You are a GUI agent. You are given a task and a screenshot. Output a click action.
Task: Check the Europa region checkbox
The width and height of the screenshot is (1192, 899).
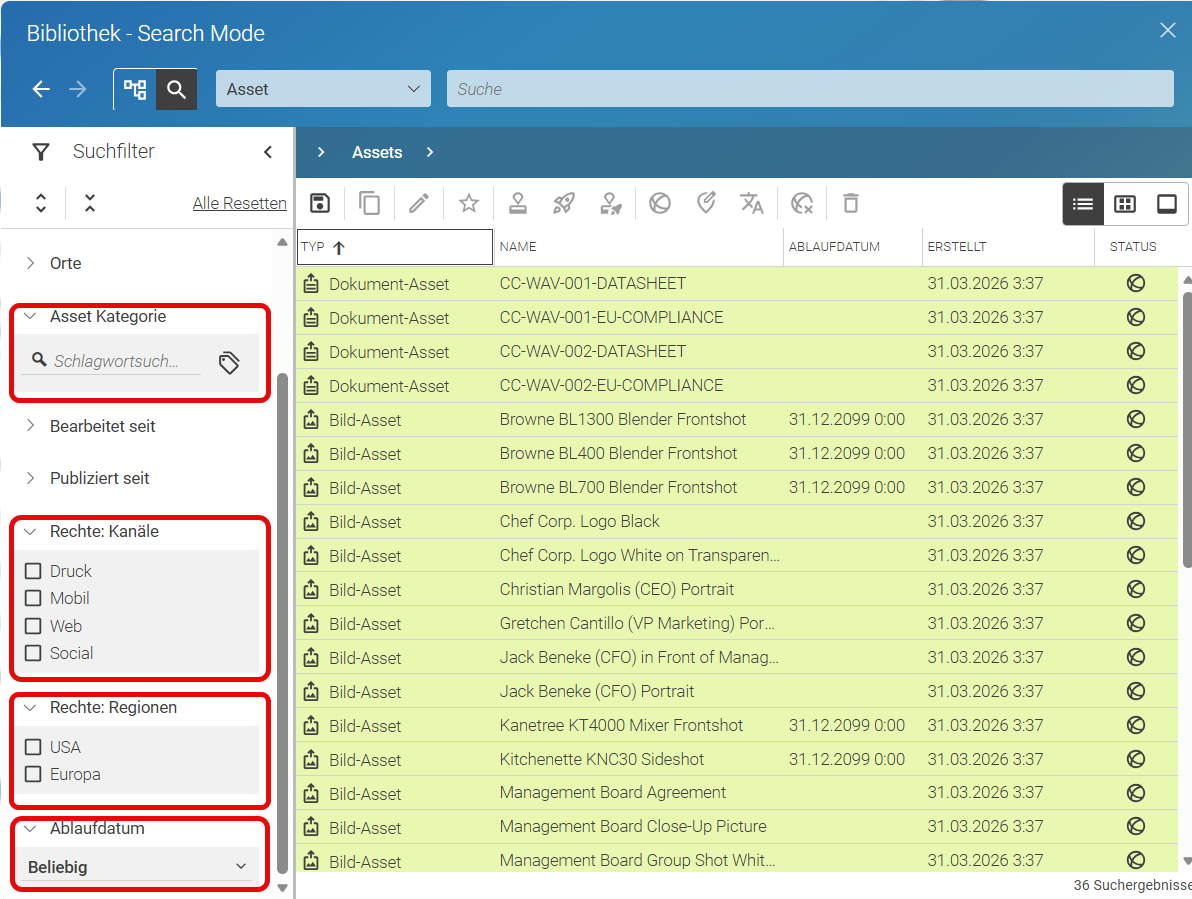(x=33, y=774)
